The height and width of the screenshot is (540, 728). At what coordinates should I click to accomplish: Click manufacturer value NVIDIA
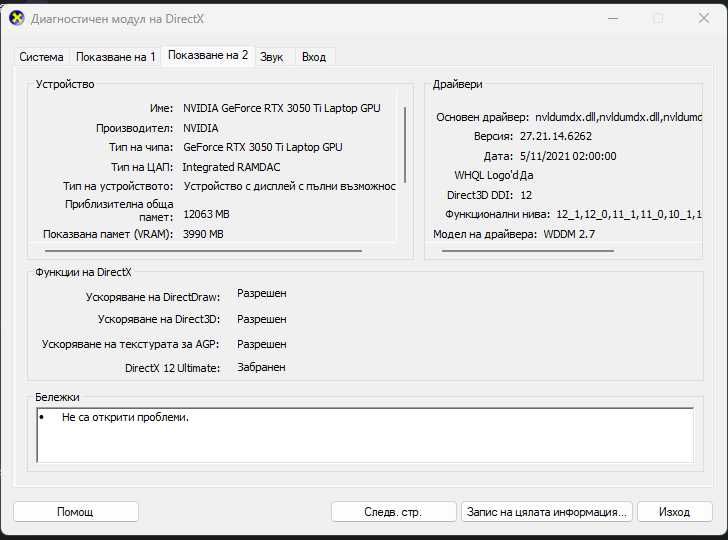coord(201,128)
